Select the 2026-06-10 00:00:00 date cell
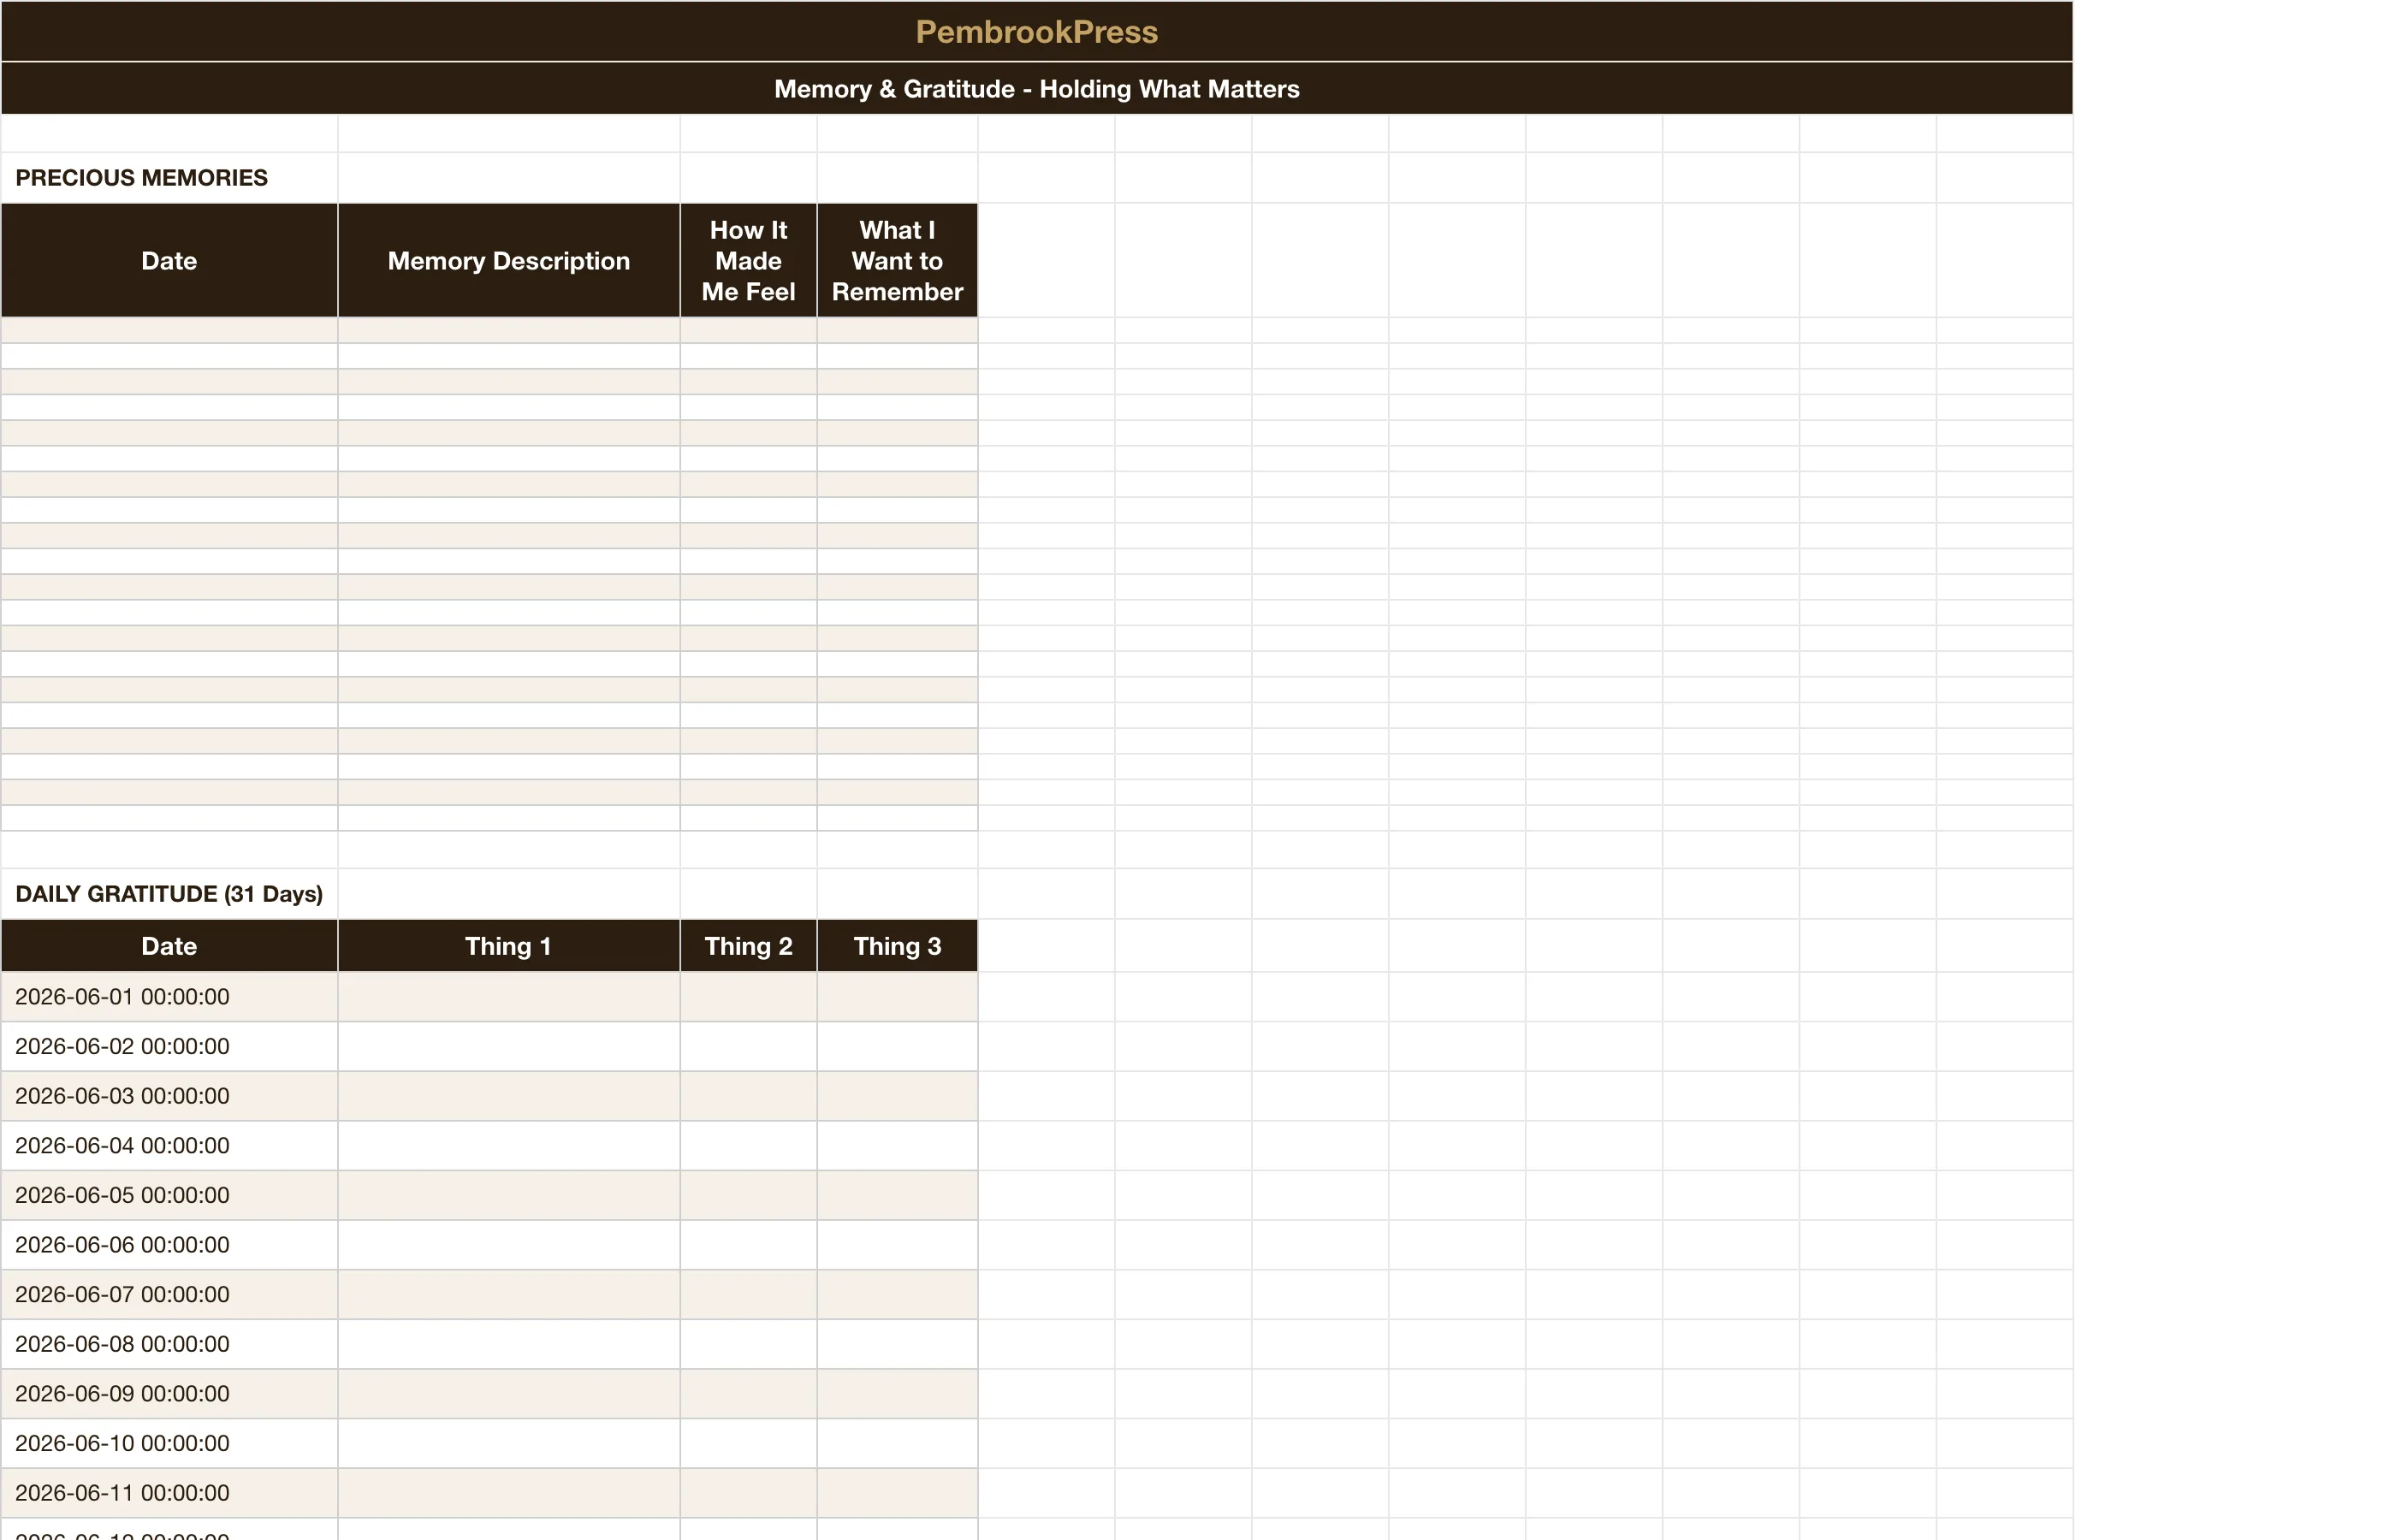 click(169, 1444)
